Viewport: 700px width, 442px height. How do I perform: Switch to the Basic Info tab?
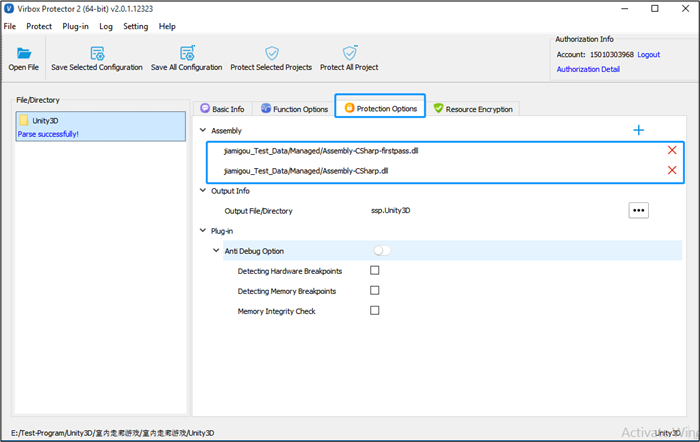pos(223,109)
